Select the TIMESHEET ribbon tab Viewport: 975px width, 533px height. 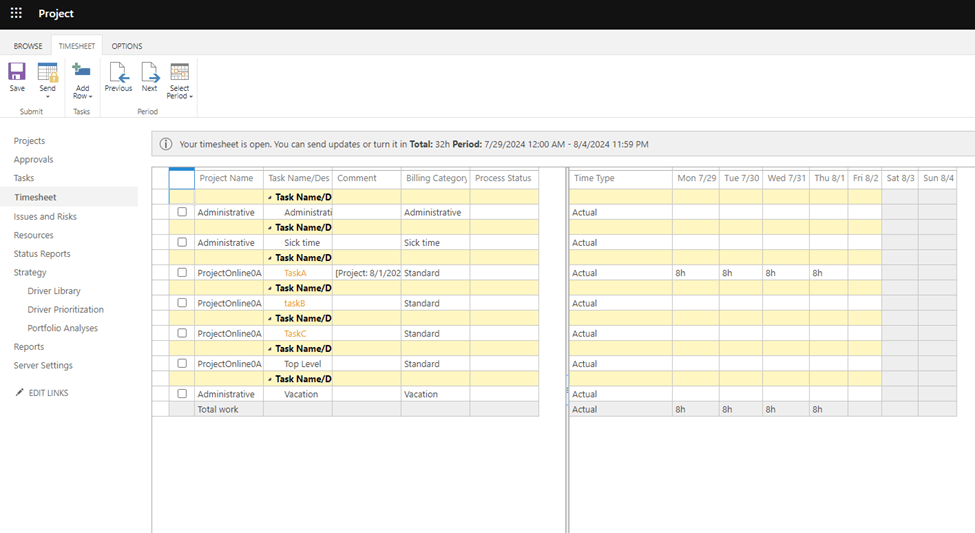pos(76,46)
